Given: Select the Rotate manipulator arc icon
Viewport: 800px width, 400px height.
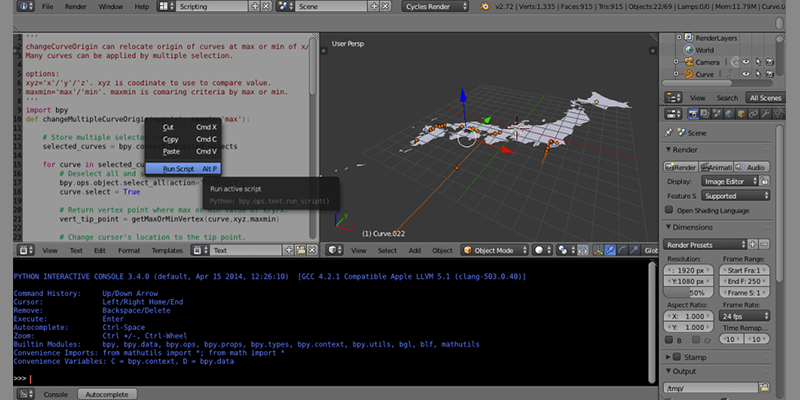Looking at the screenshot, I should [x=622, y=251].
